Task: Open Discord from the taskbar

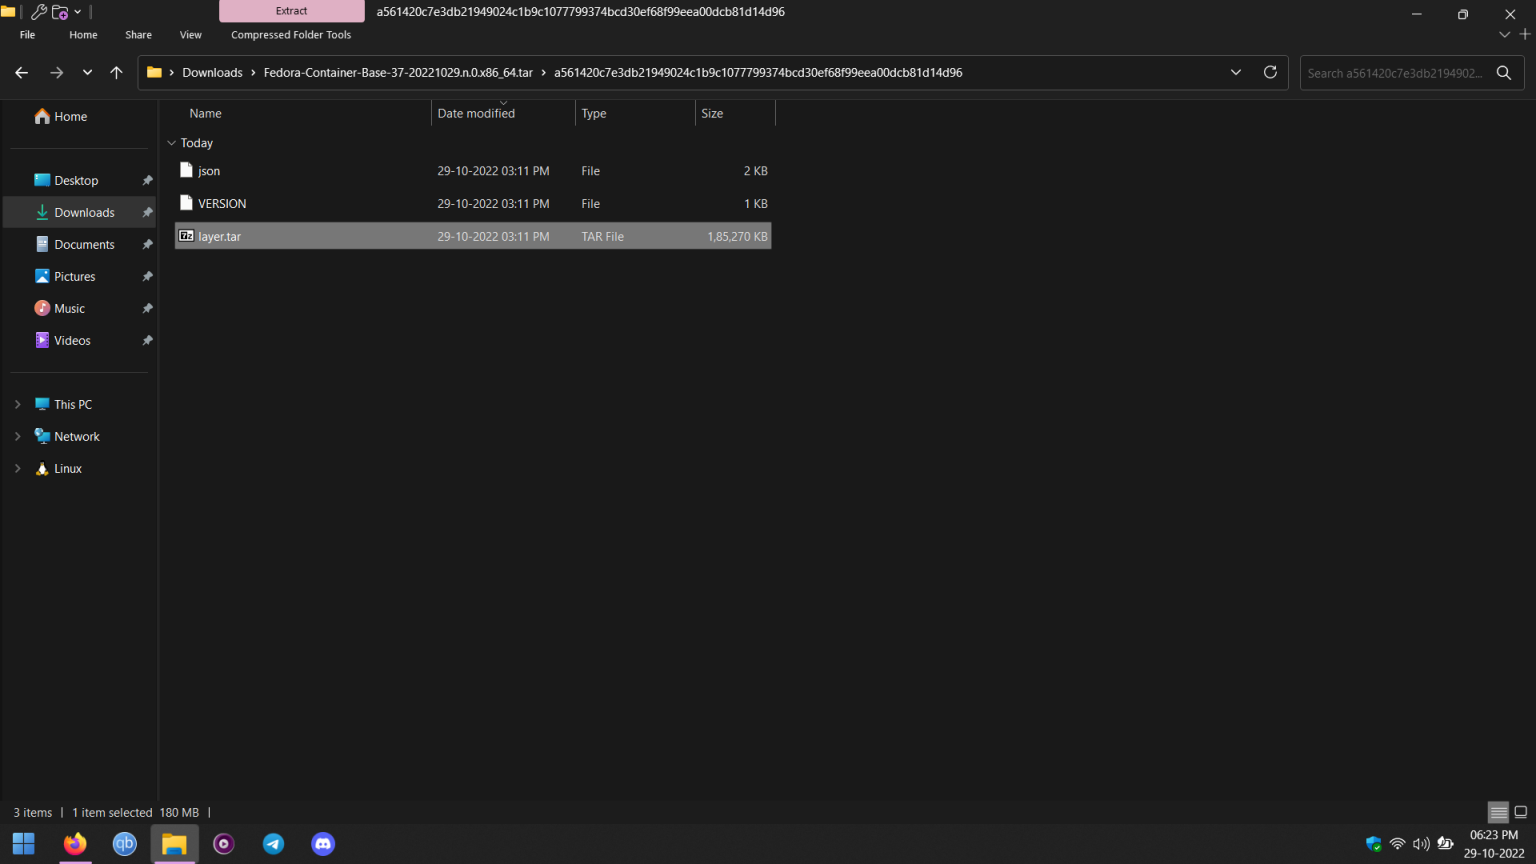Action: tap(323, 844)
